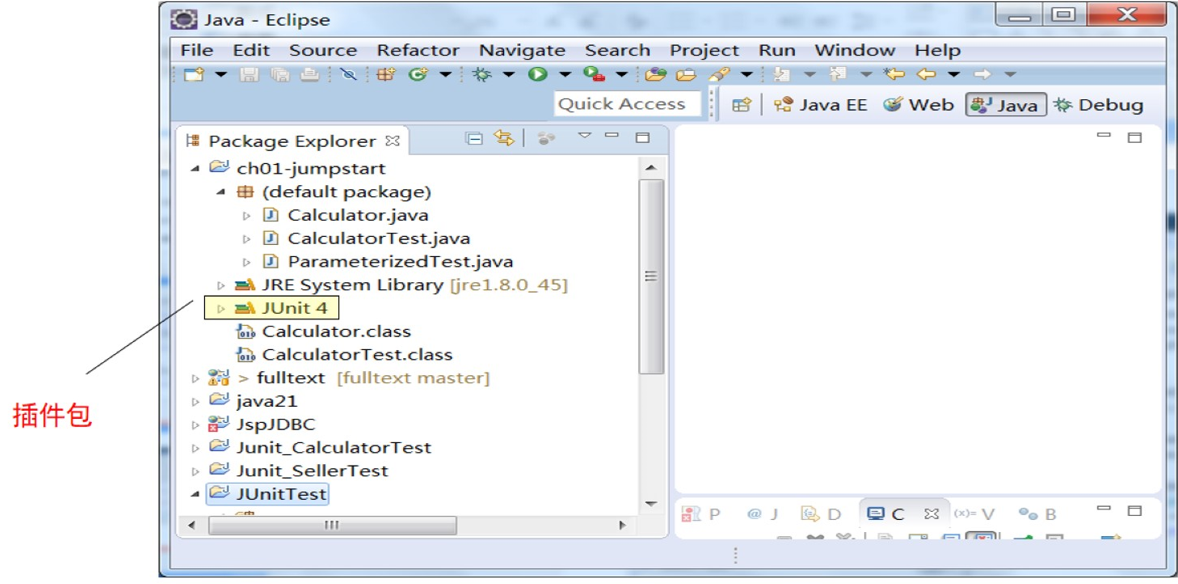Open the Search menu
The height and width of the screenshot is (584, 1178).
coord(618,50)
